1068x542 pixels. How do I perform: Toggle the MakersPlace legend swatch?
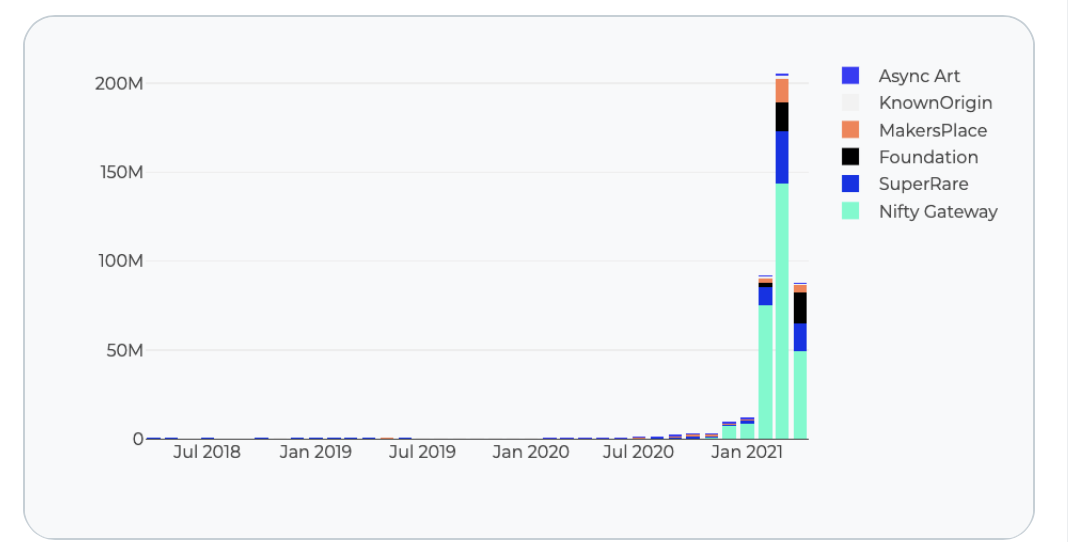(x=850, y=130)
